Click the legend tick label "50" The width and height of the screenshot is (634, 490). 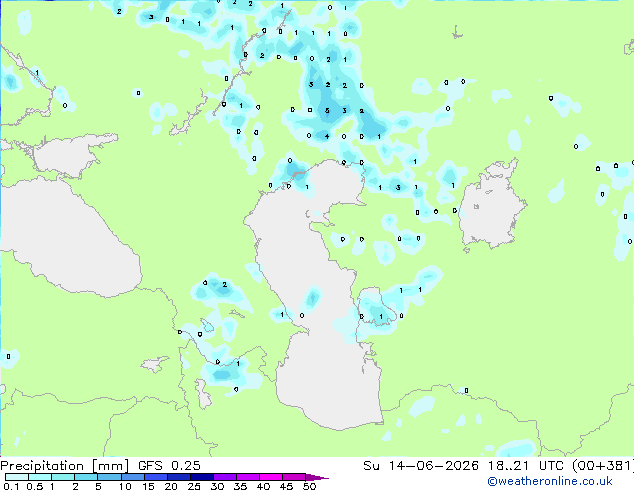(309, 486)
